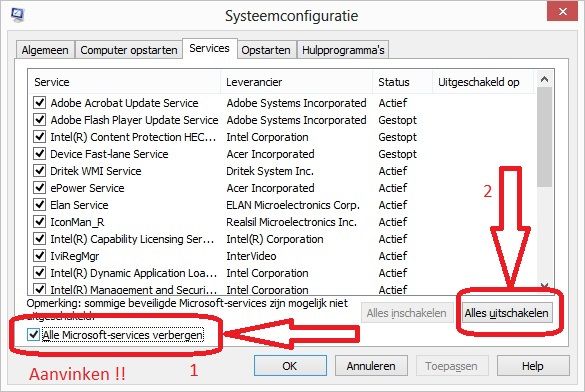Image resolution: width=585 pixels, height=392 pixels.
Task: Click the Systeemconfiguratie title bar icon
Action: point(18,15)
